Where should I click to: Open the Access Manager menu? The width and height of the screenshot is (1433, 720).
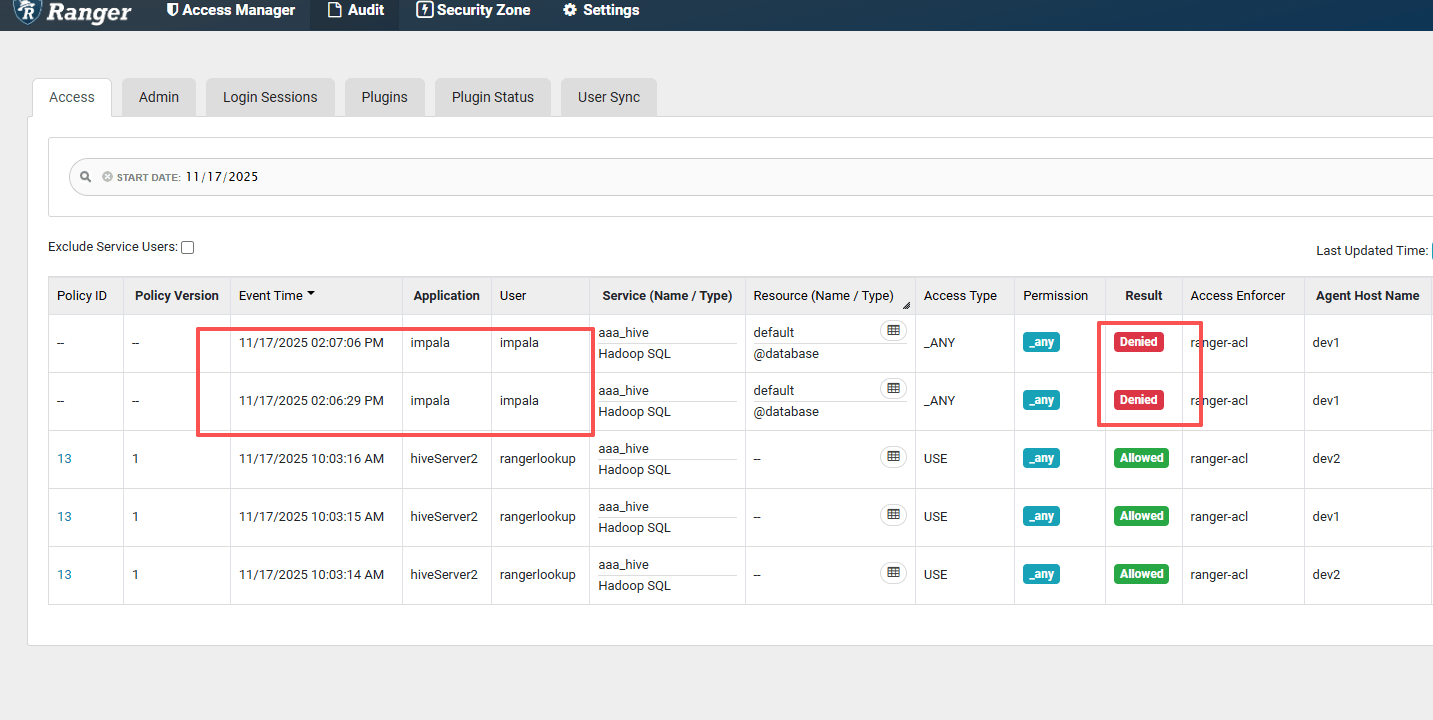230,10
